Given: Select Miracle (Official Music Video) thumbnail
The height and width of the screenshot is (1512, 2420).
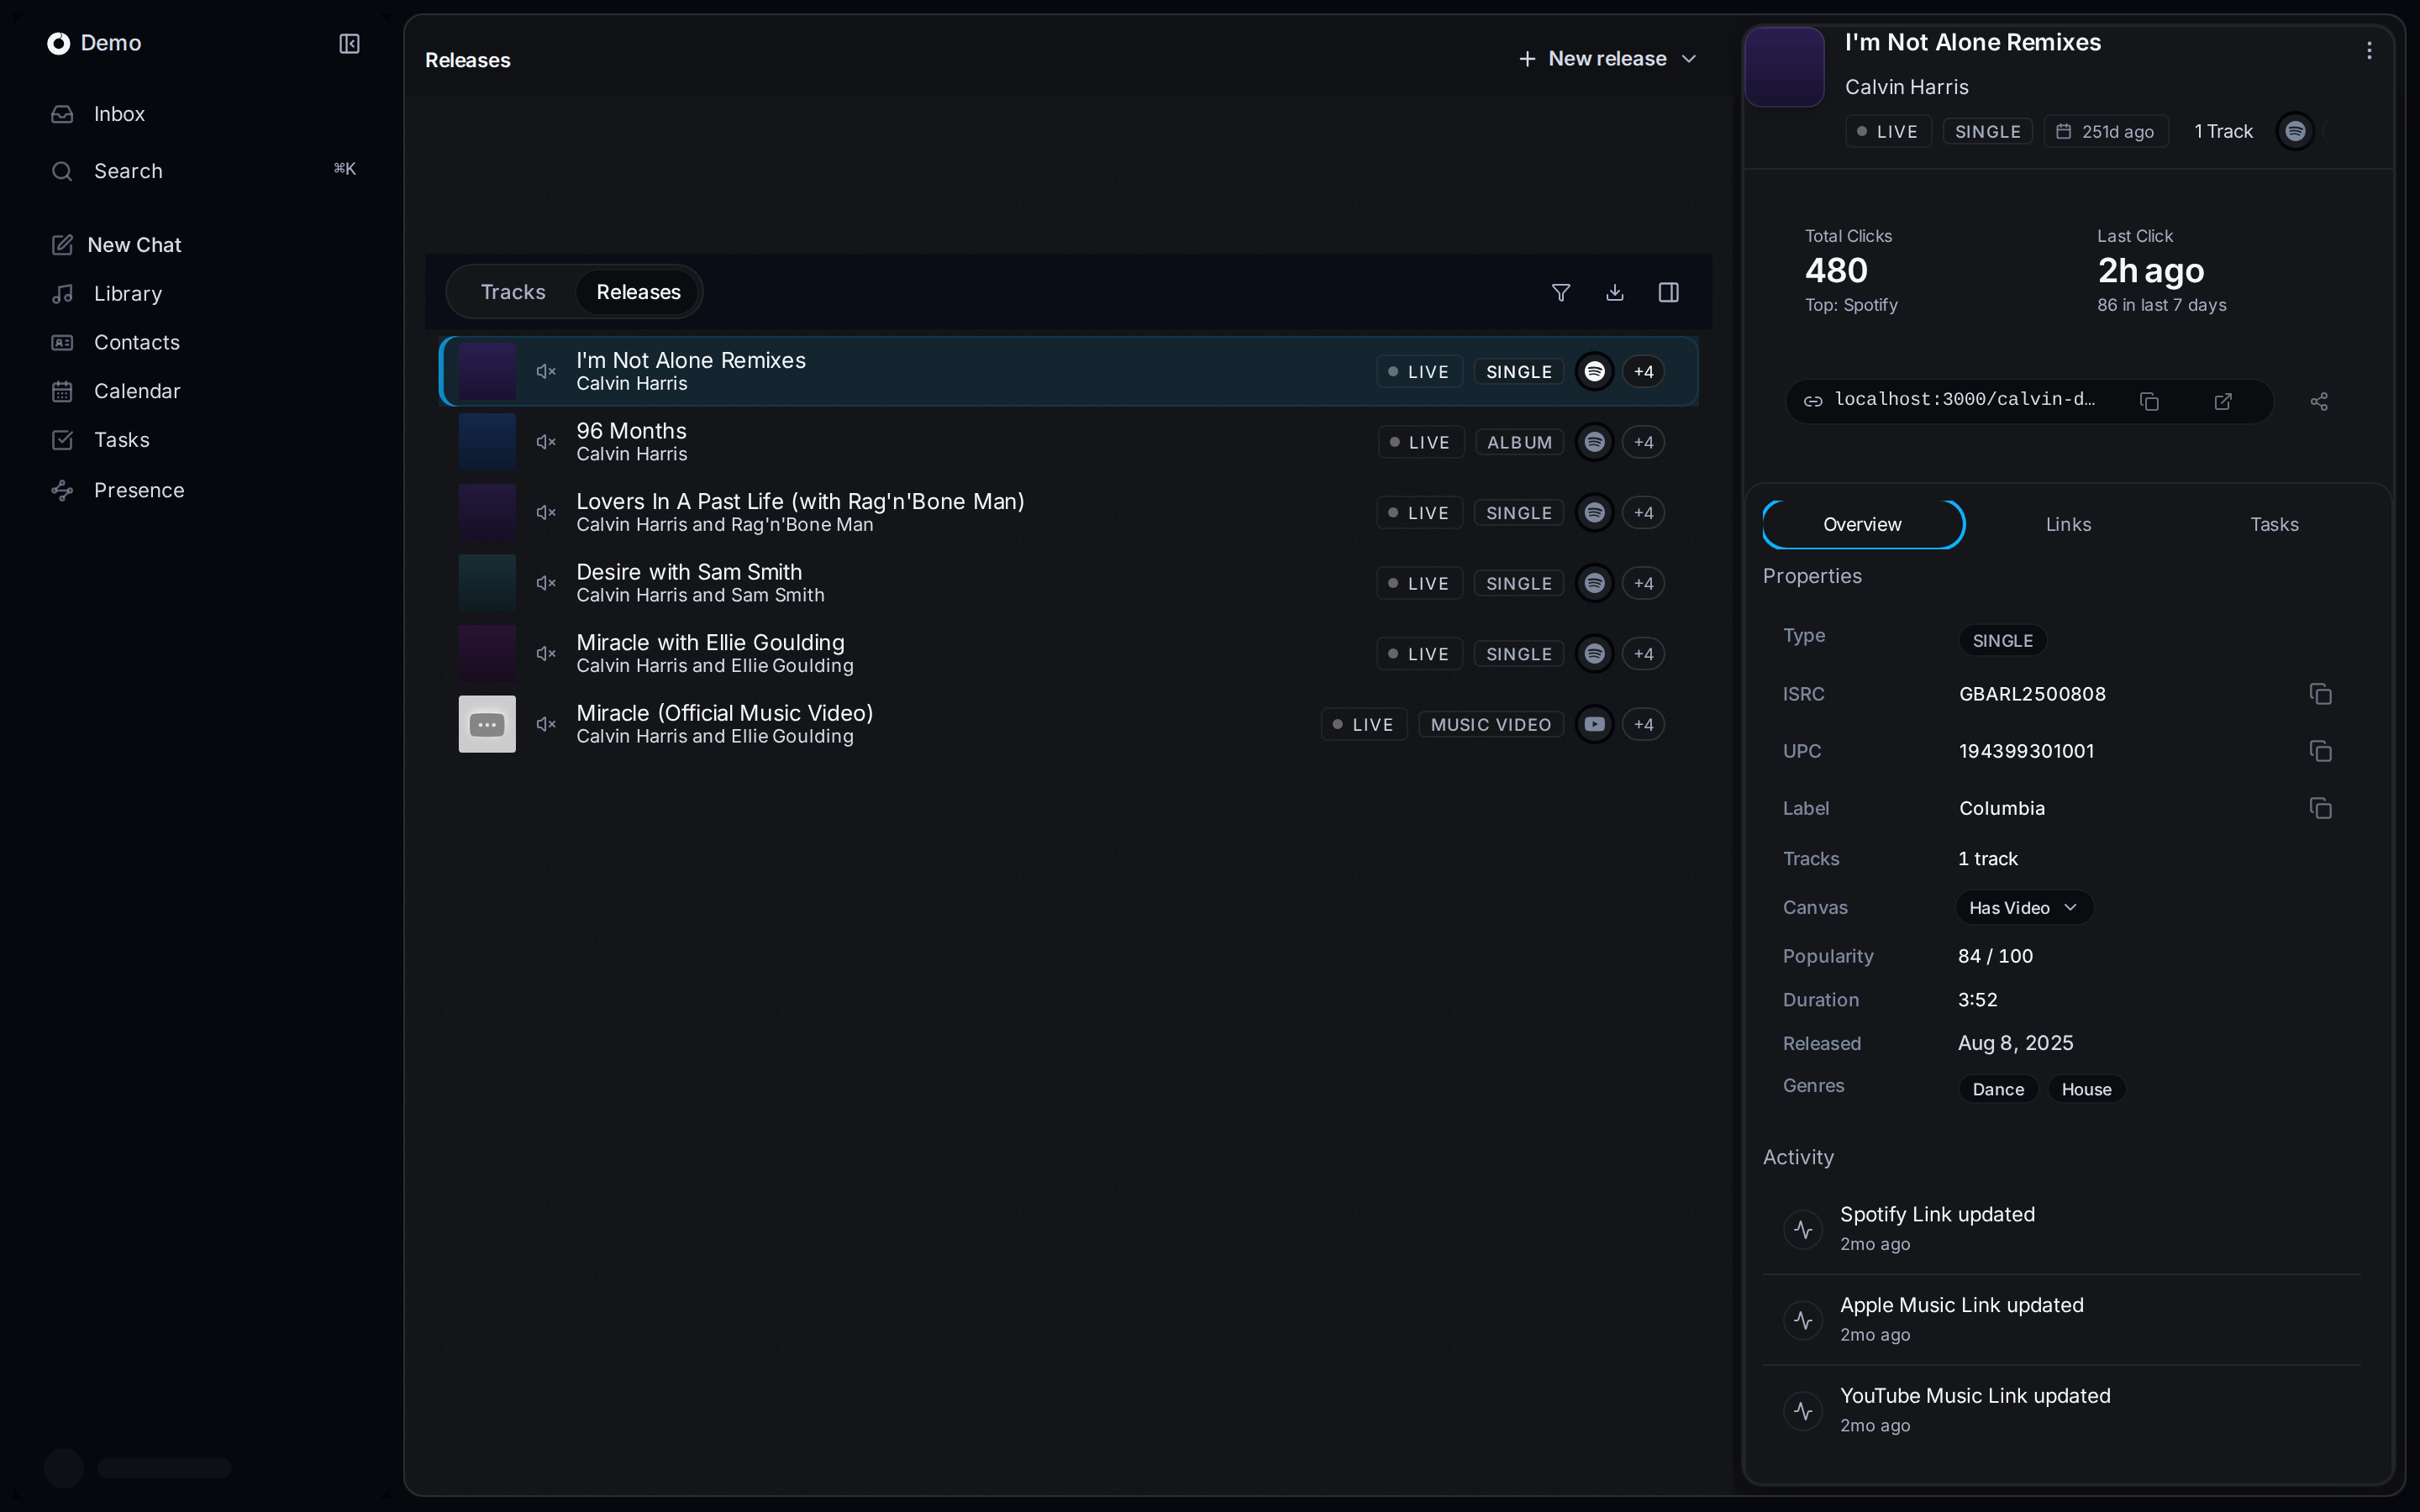Looking at the screenshot, I should point(487,724).
